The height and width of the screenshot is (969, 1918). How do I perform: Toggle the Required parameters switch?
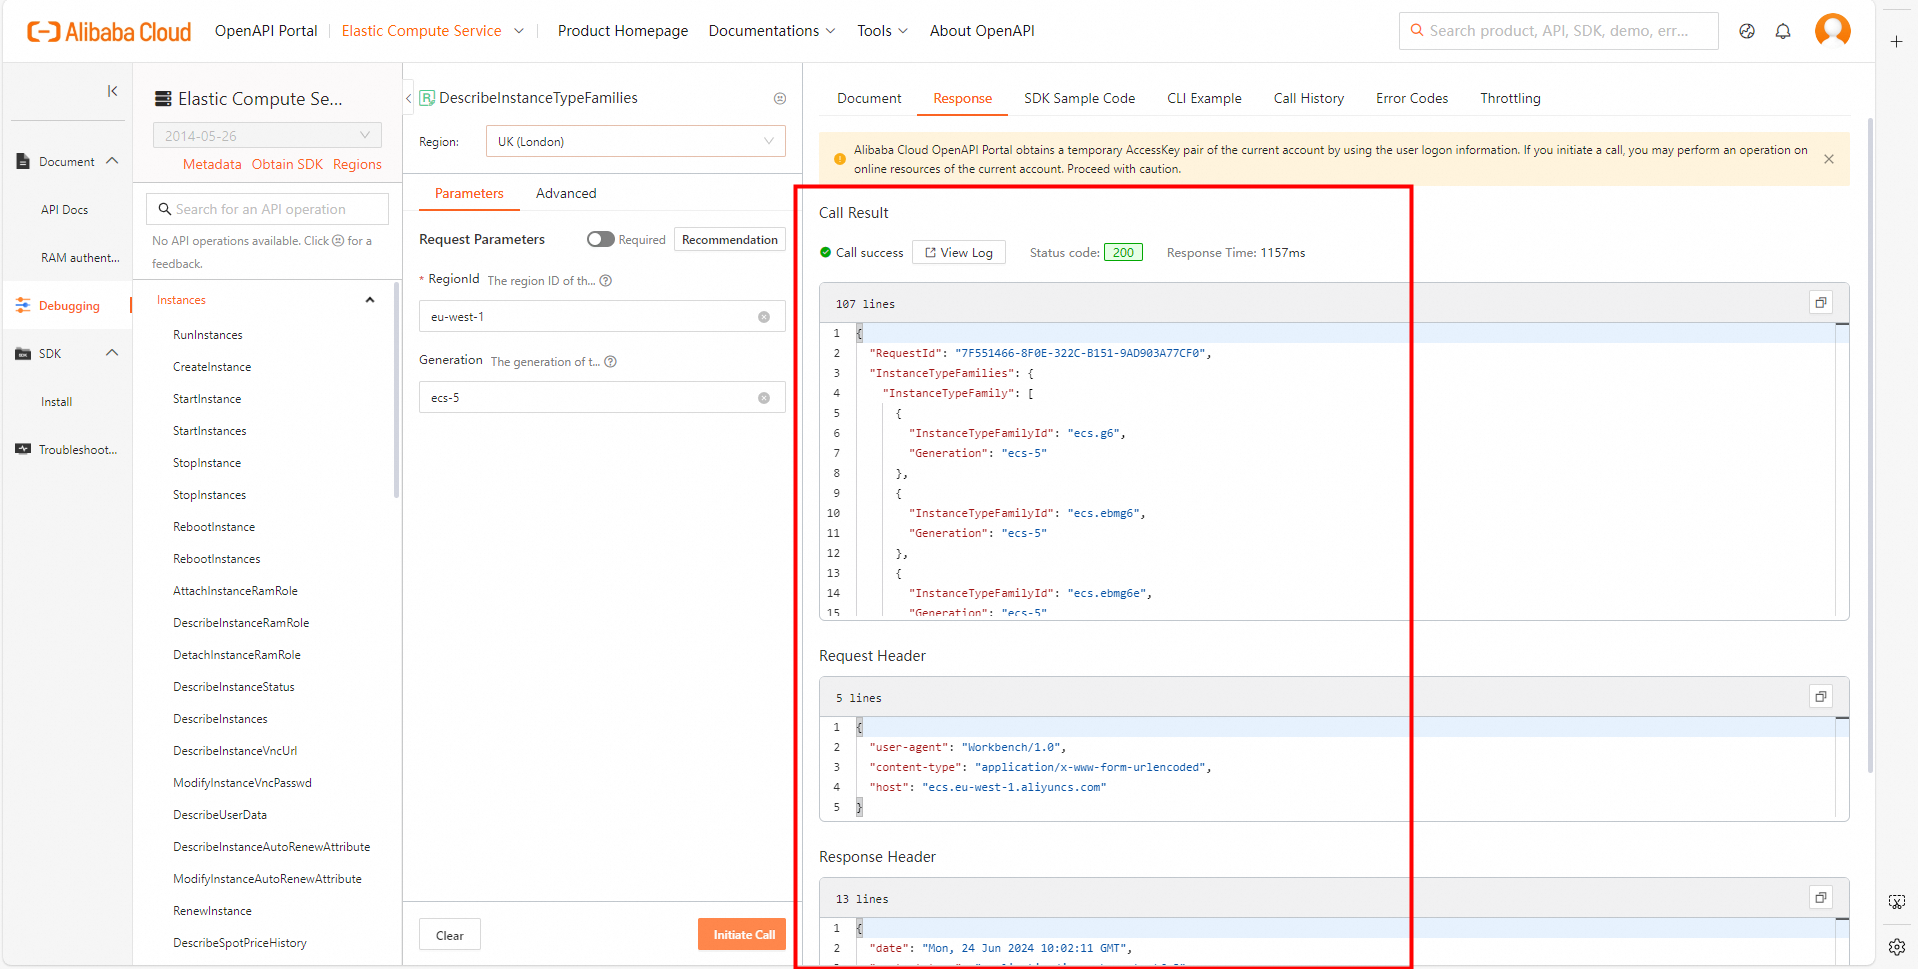600,239
